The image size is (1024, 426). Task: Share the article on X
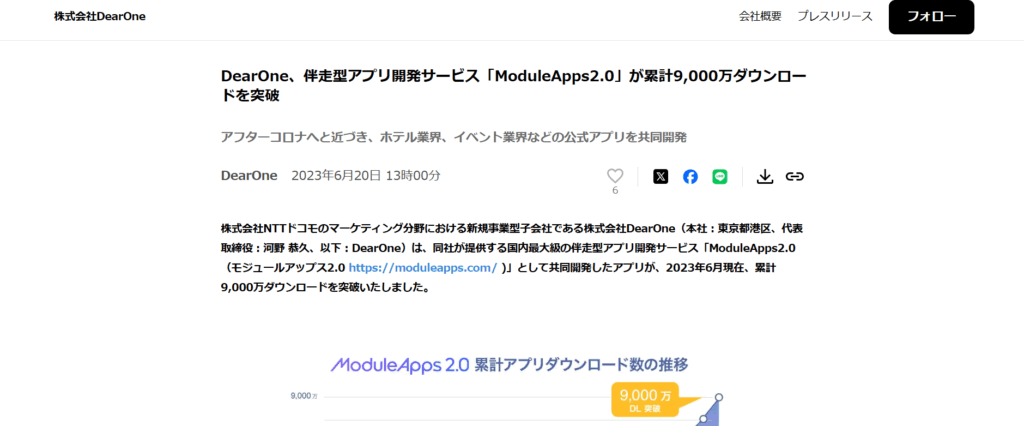point(661,176)
